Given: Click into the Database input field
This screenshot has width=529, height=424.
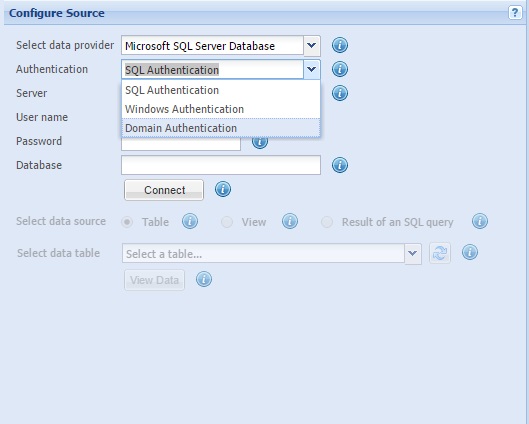Looking at the screenshot, I should point(221,165).
